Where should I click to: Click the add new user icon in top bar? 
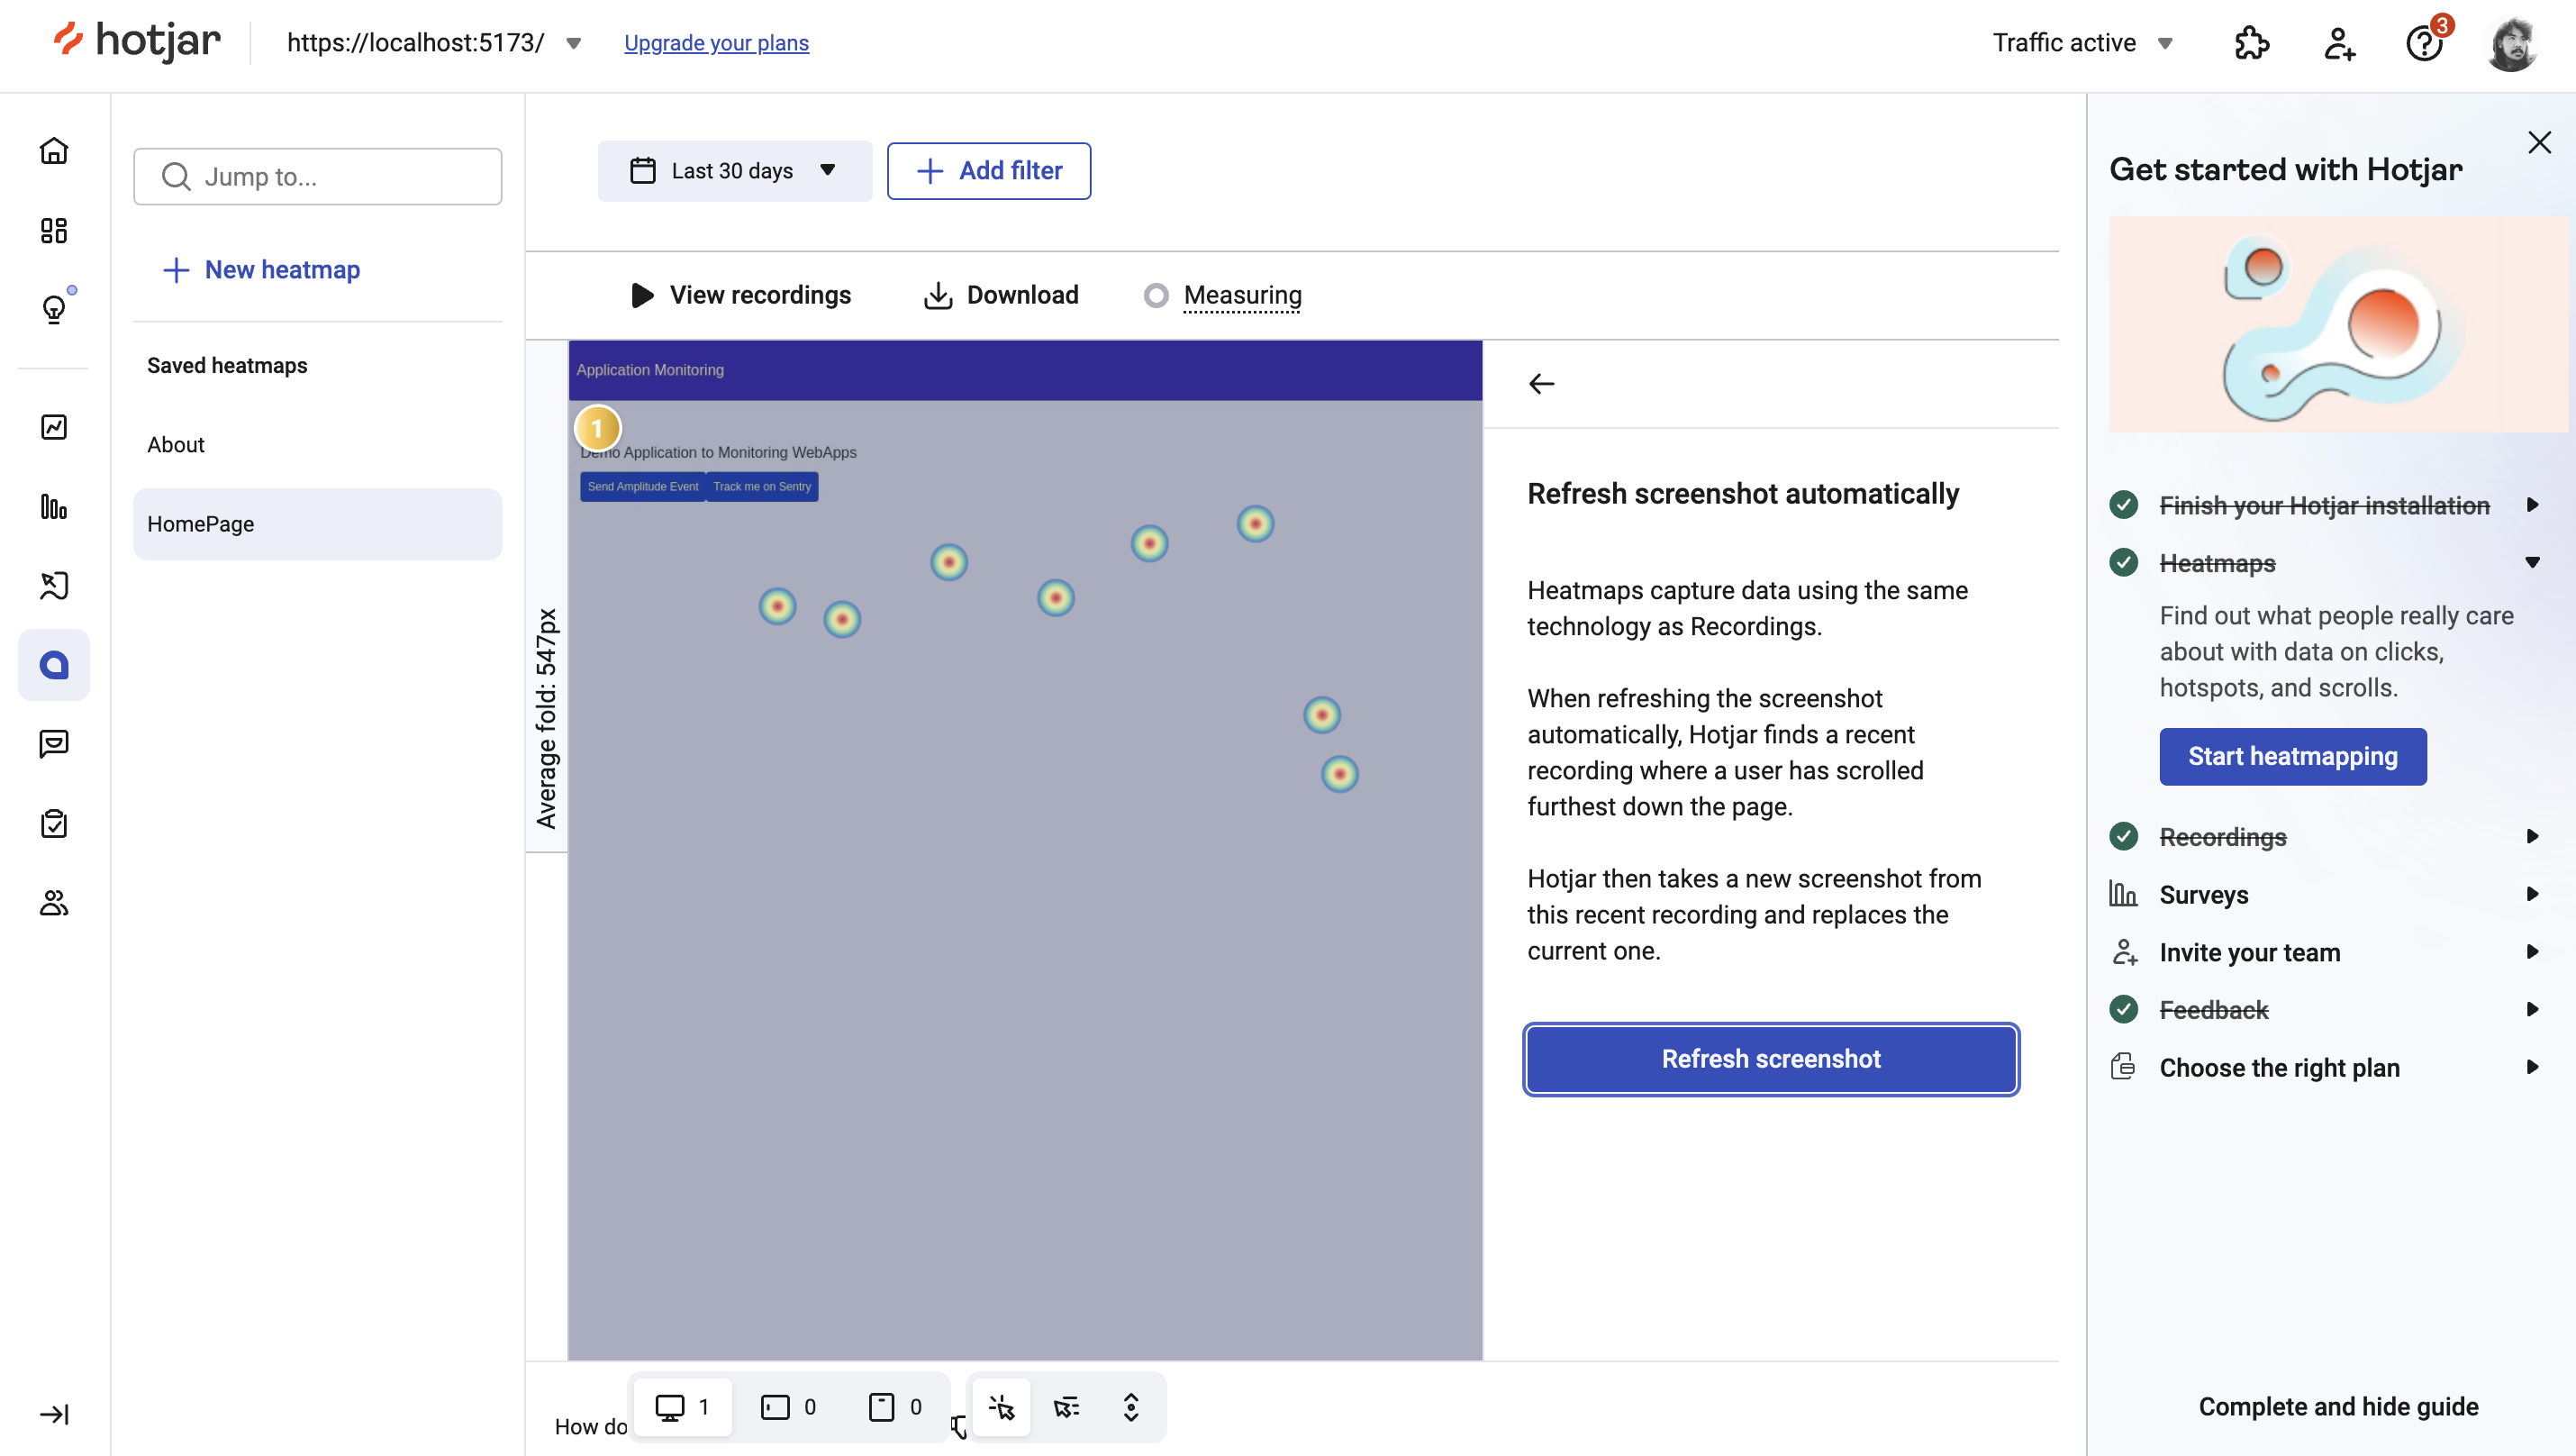click(2339, 42)
